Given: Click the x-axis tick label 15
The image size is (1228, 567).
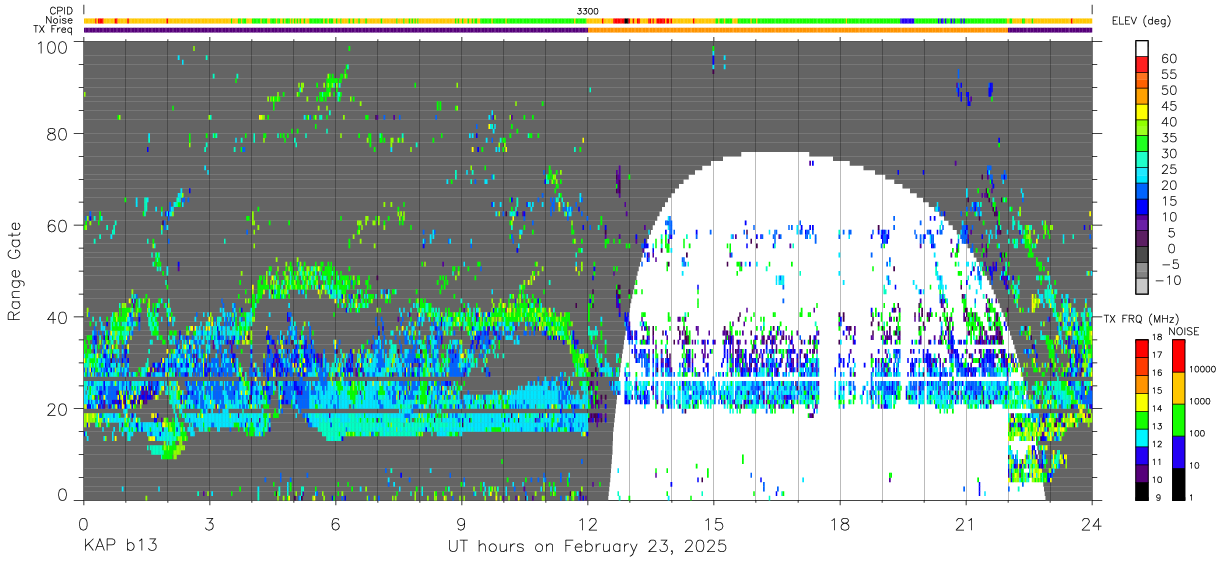Looking at the screenshot, I should coord(713,524).
